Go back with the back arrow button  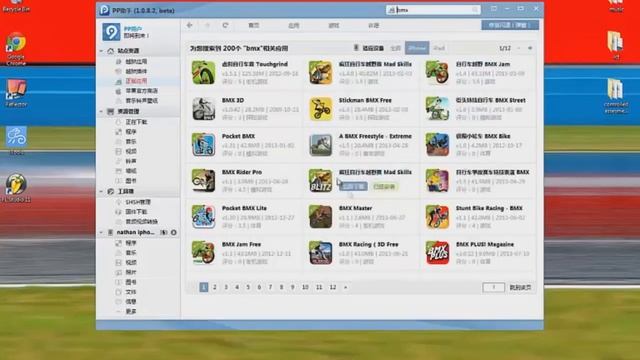click(189, 25)
